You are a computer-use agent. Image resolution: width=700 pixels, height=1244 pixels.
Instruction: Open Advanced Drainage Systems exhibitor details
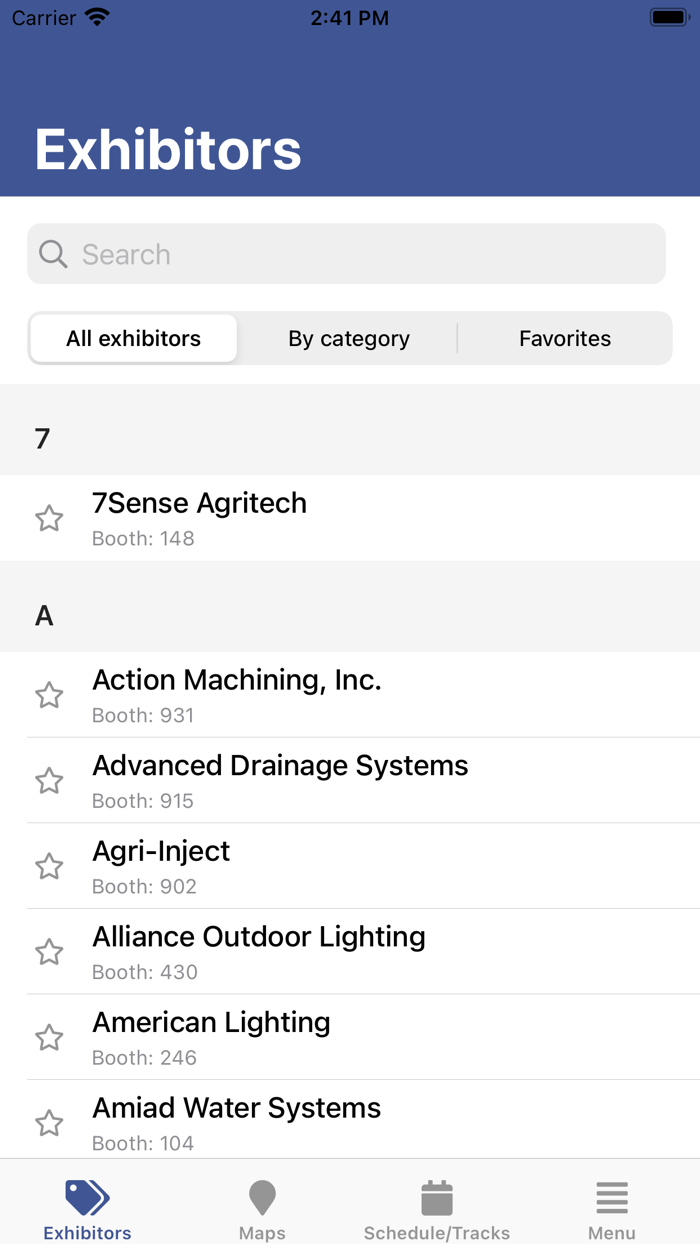click(300, 781)
